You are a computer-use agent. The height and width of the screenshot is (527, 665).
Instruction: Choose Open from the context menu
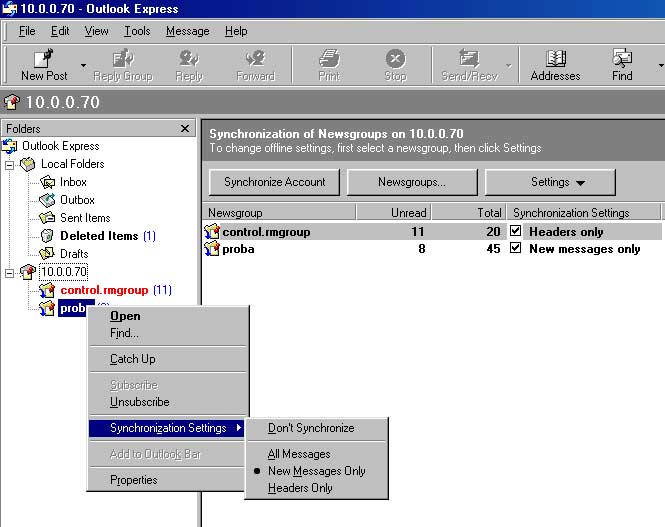point(168,316)
